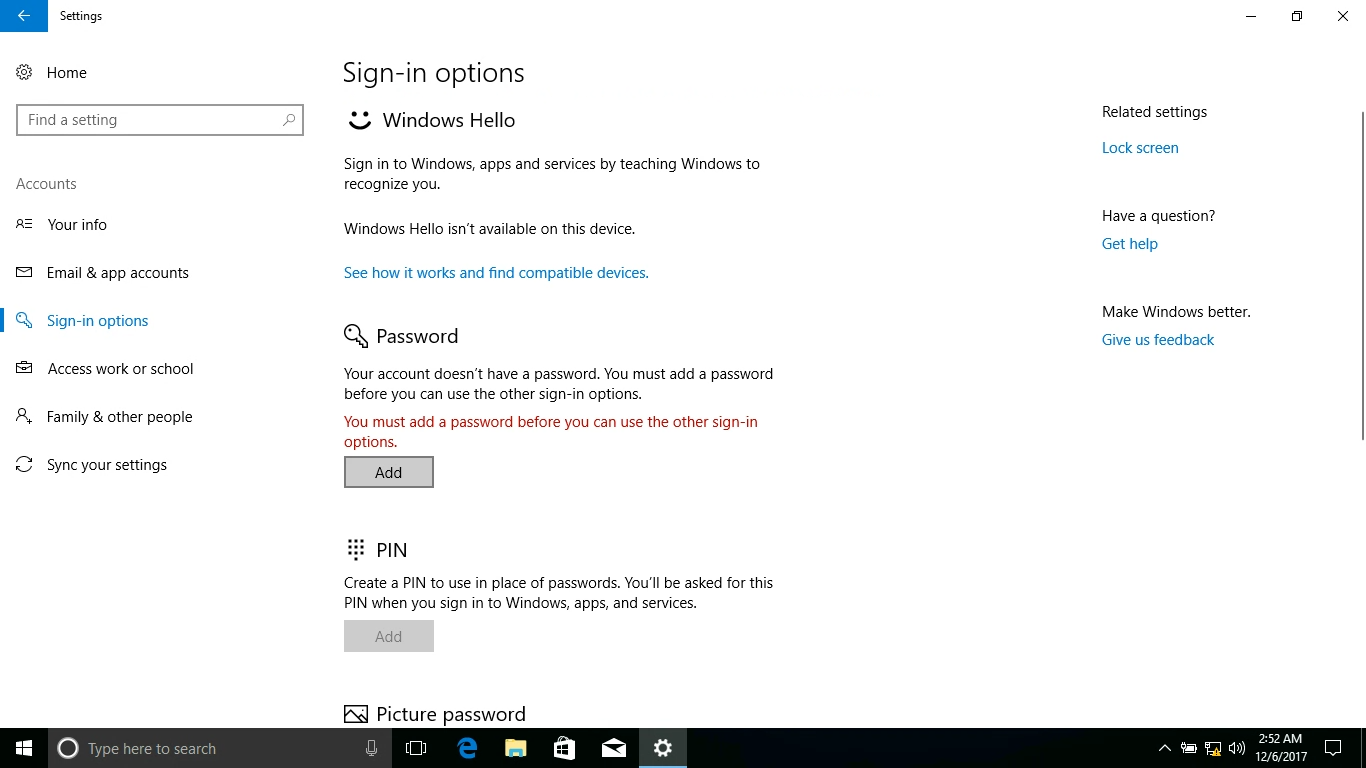The width and height of the screenshot is (1366, 768).
Task: Click in the Find a setting box
Action: (160, 120)
